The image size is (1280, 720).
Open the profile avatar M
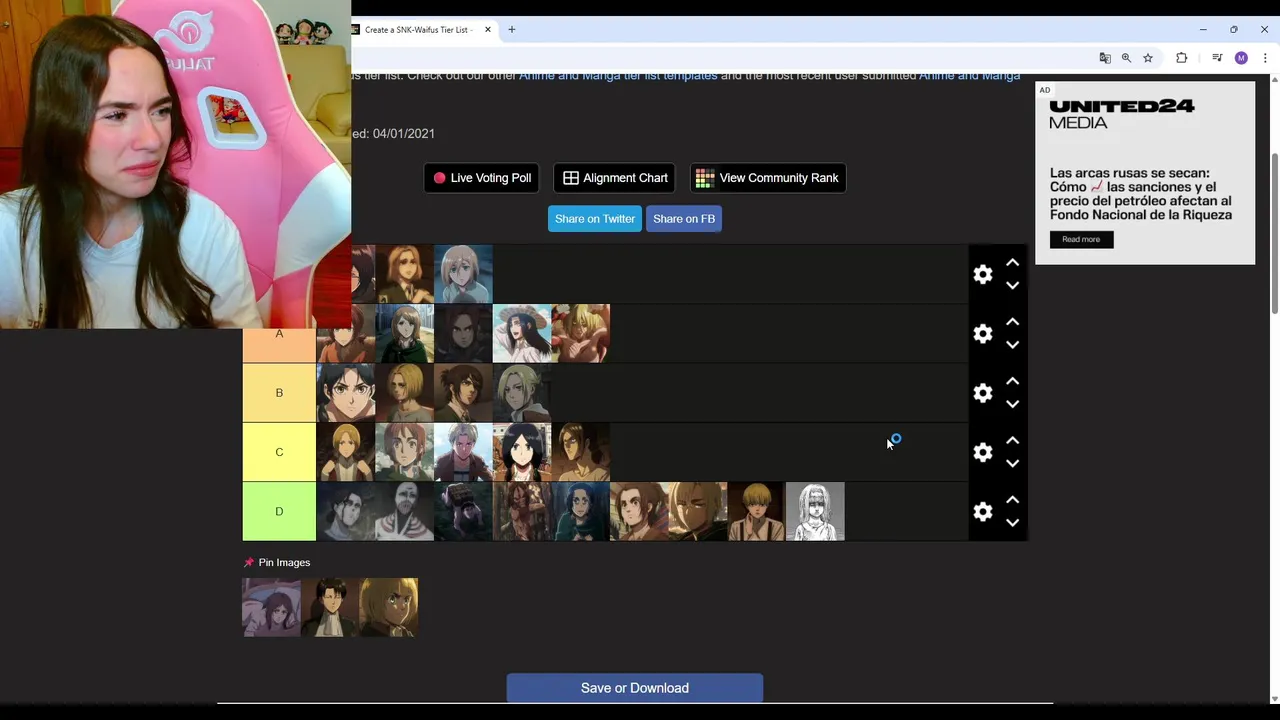(1241, 58)
